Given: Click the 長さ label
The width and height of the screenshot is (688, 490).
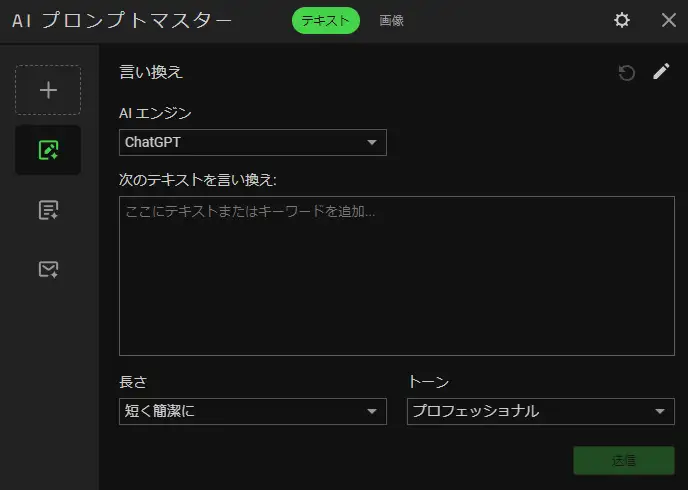Looking at the screenshot, I should pos(133,382).
